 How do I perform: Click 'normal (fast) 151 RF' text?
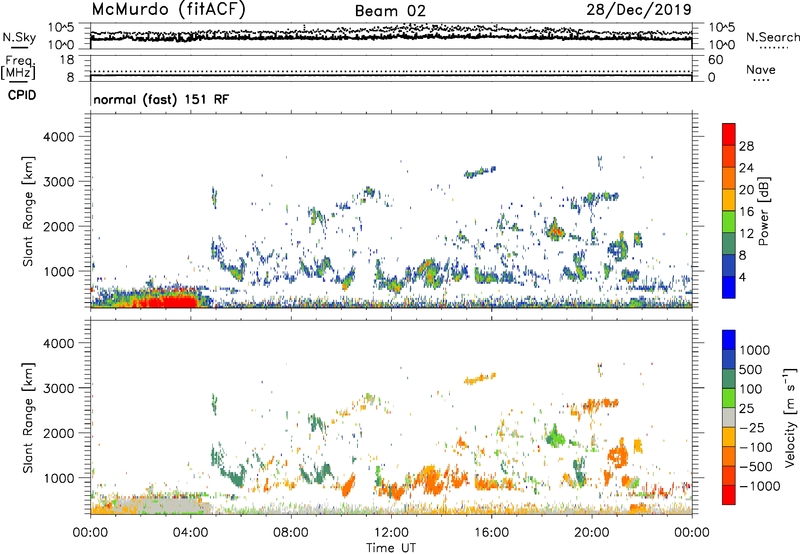161,99
